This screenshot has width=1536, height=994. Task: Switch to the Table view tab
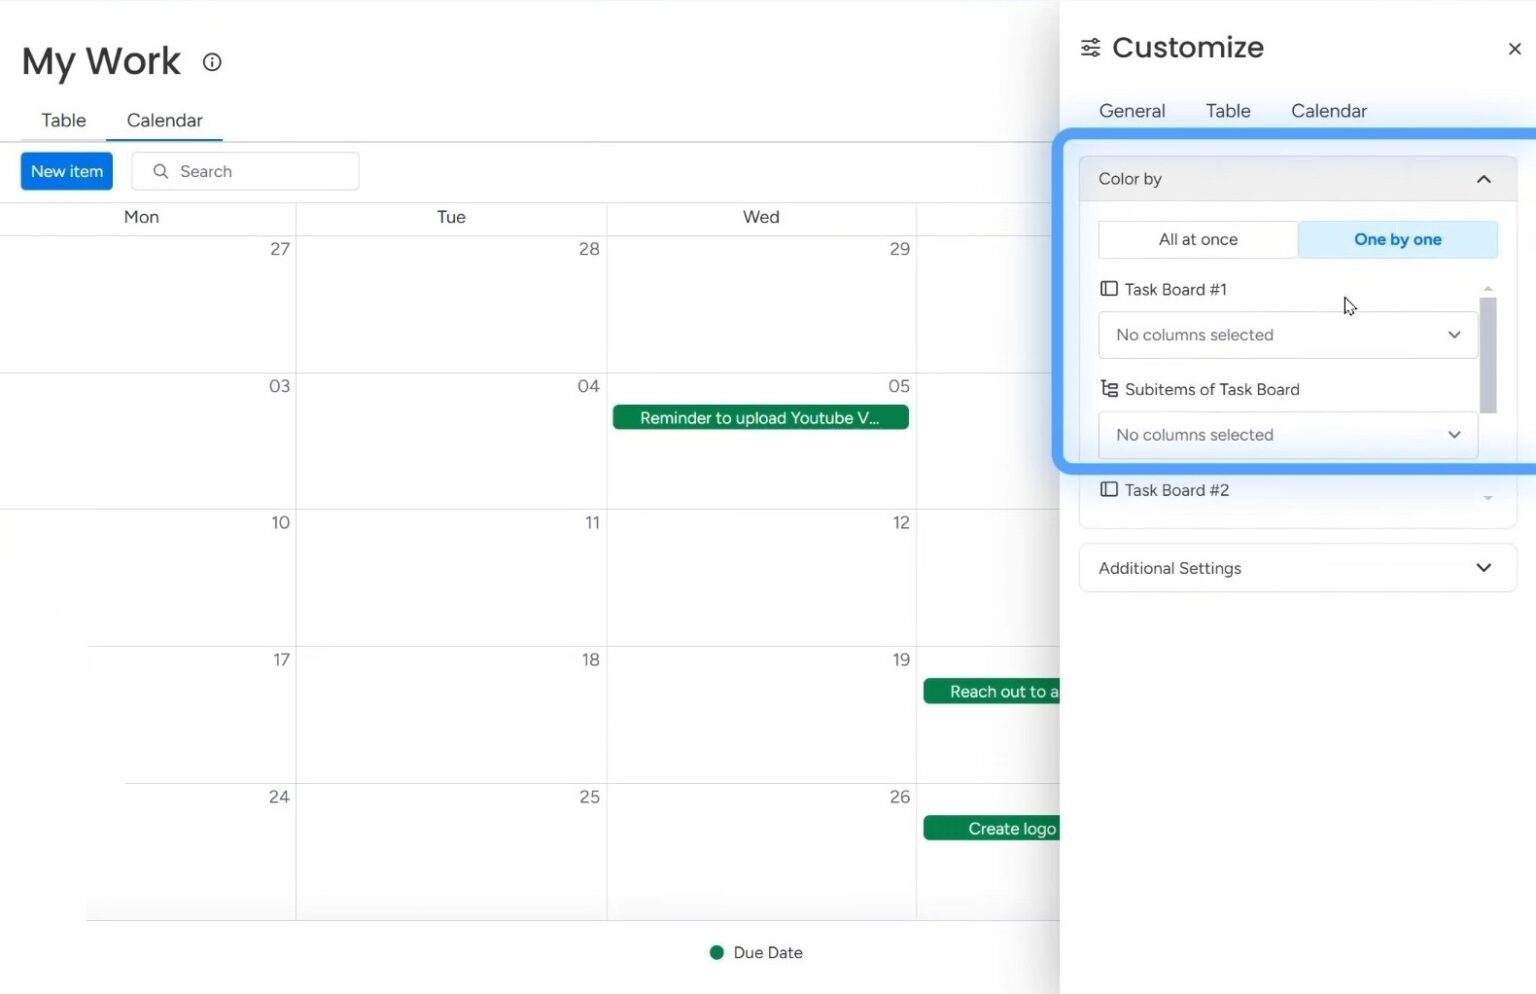pyautogui.click(x=62, y=120)
